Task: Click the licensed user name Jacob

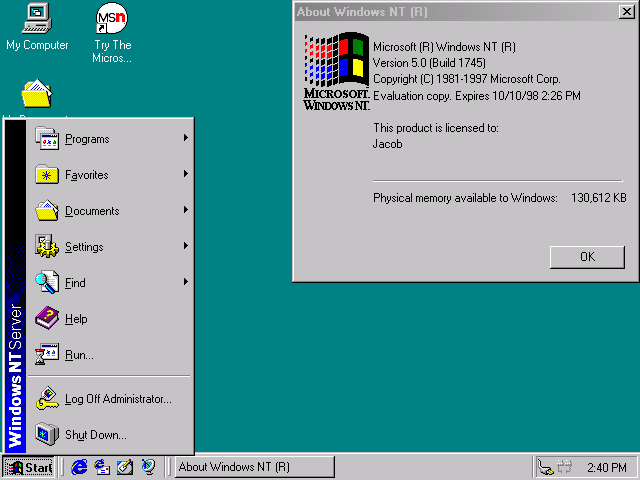Action: (387, 144)
